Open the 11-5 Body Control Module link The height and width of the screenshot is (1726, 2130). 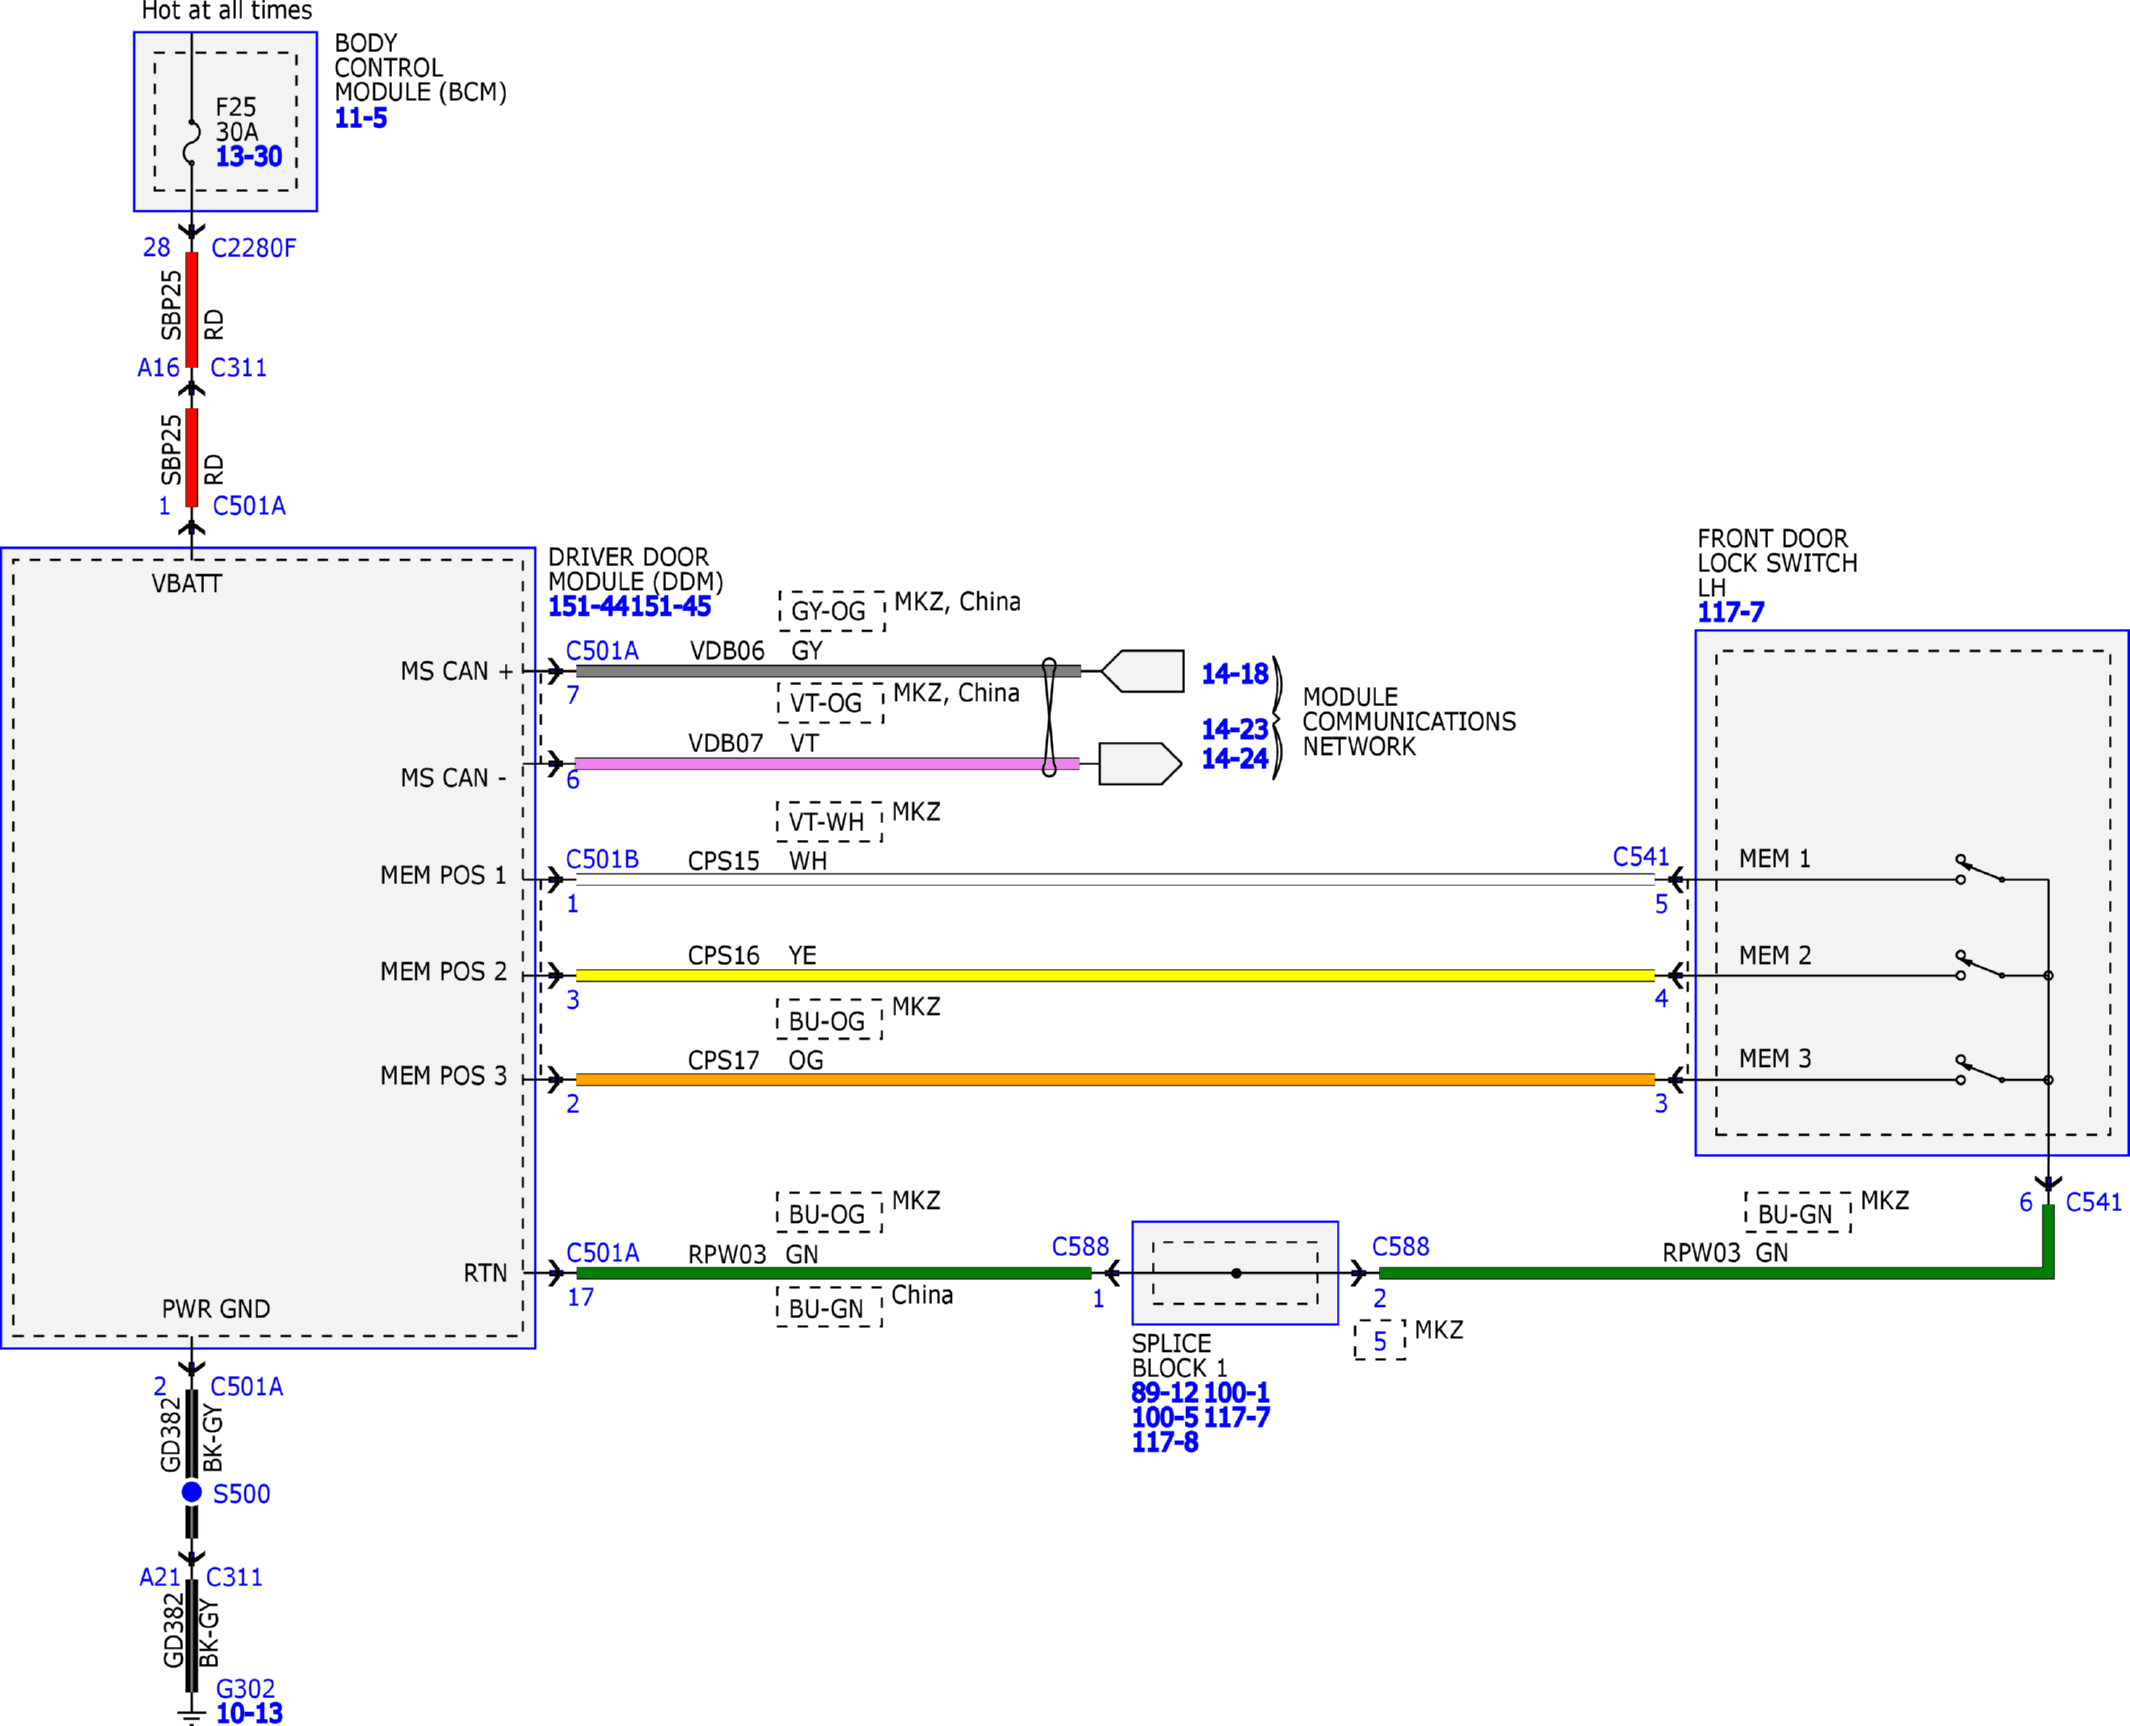click(x=360, y=118)
